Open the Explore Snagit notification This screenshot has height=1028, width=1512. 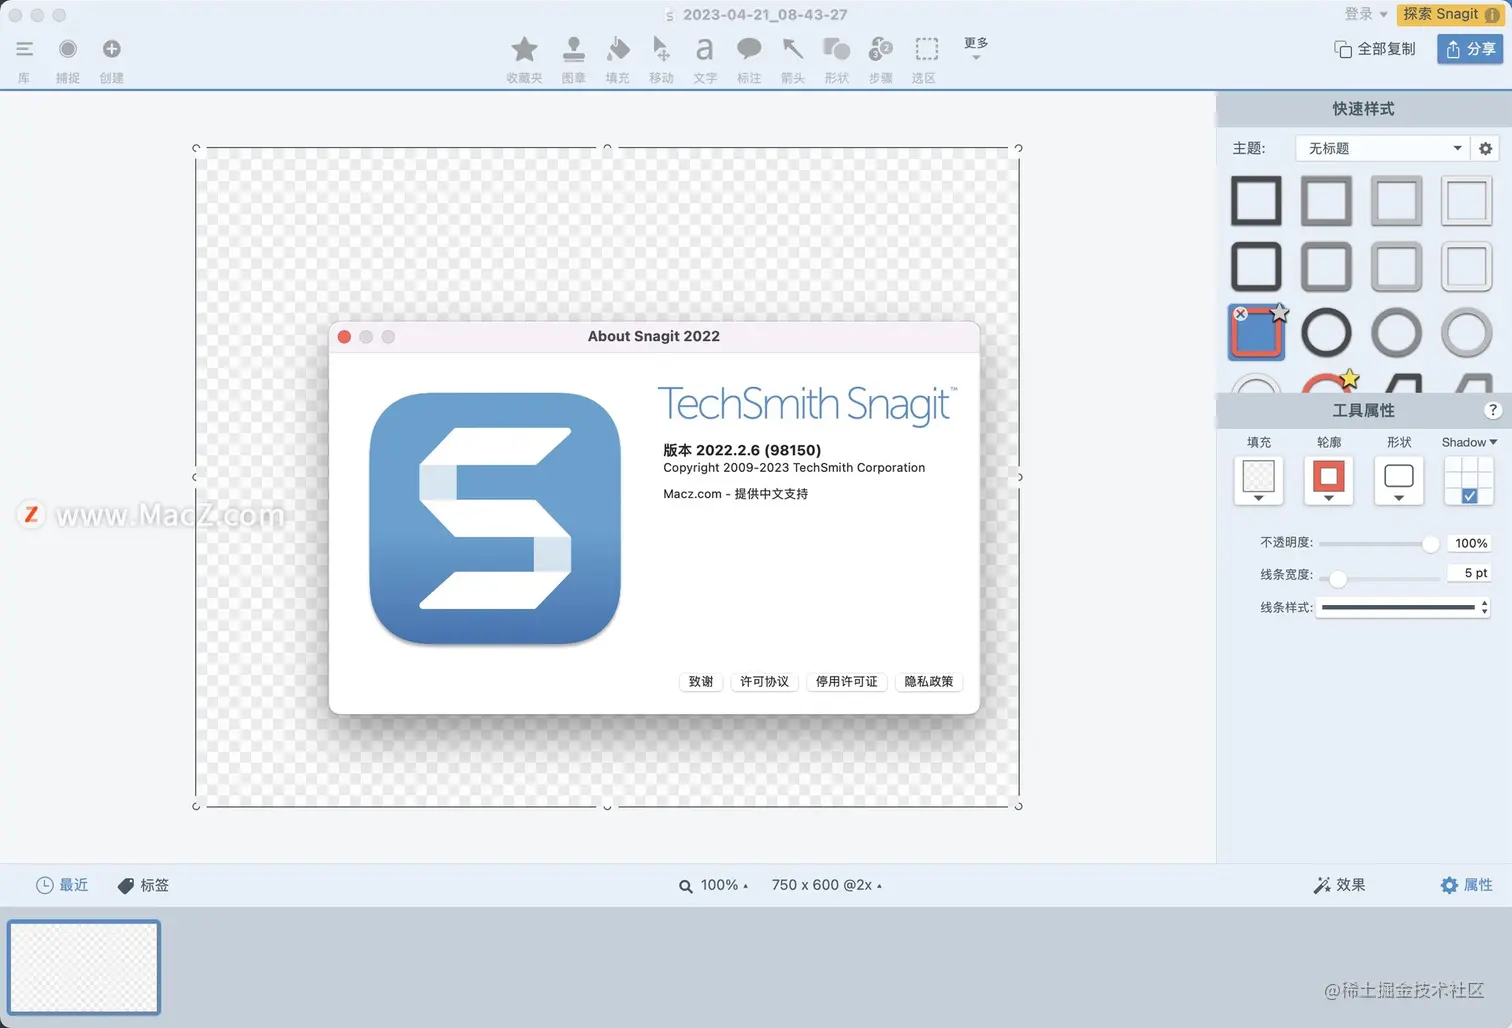click(1450, 14)
